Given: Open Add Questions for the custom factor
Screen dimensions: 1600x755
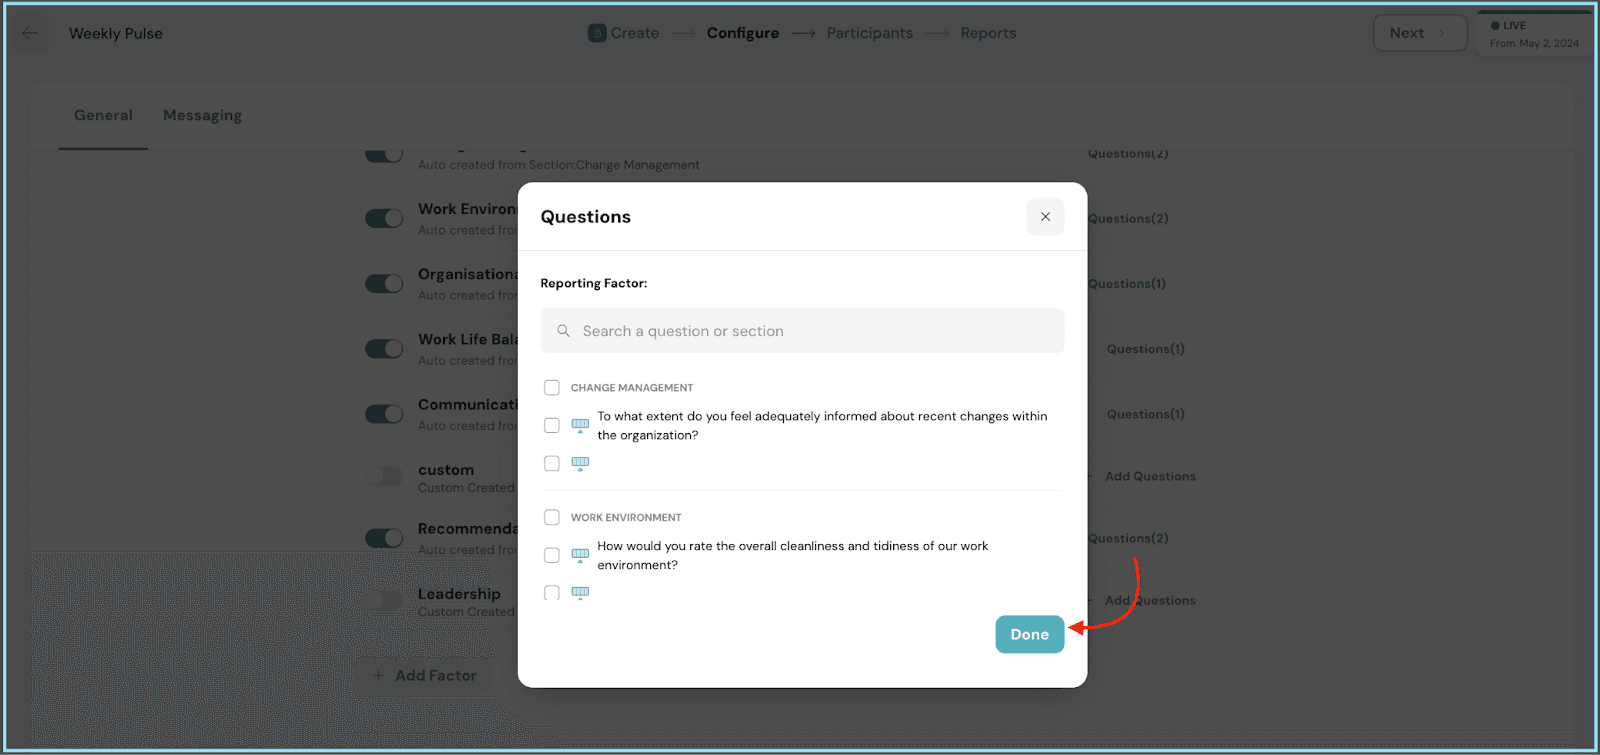Looking at the screenshot, I should (1150, 477).
